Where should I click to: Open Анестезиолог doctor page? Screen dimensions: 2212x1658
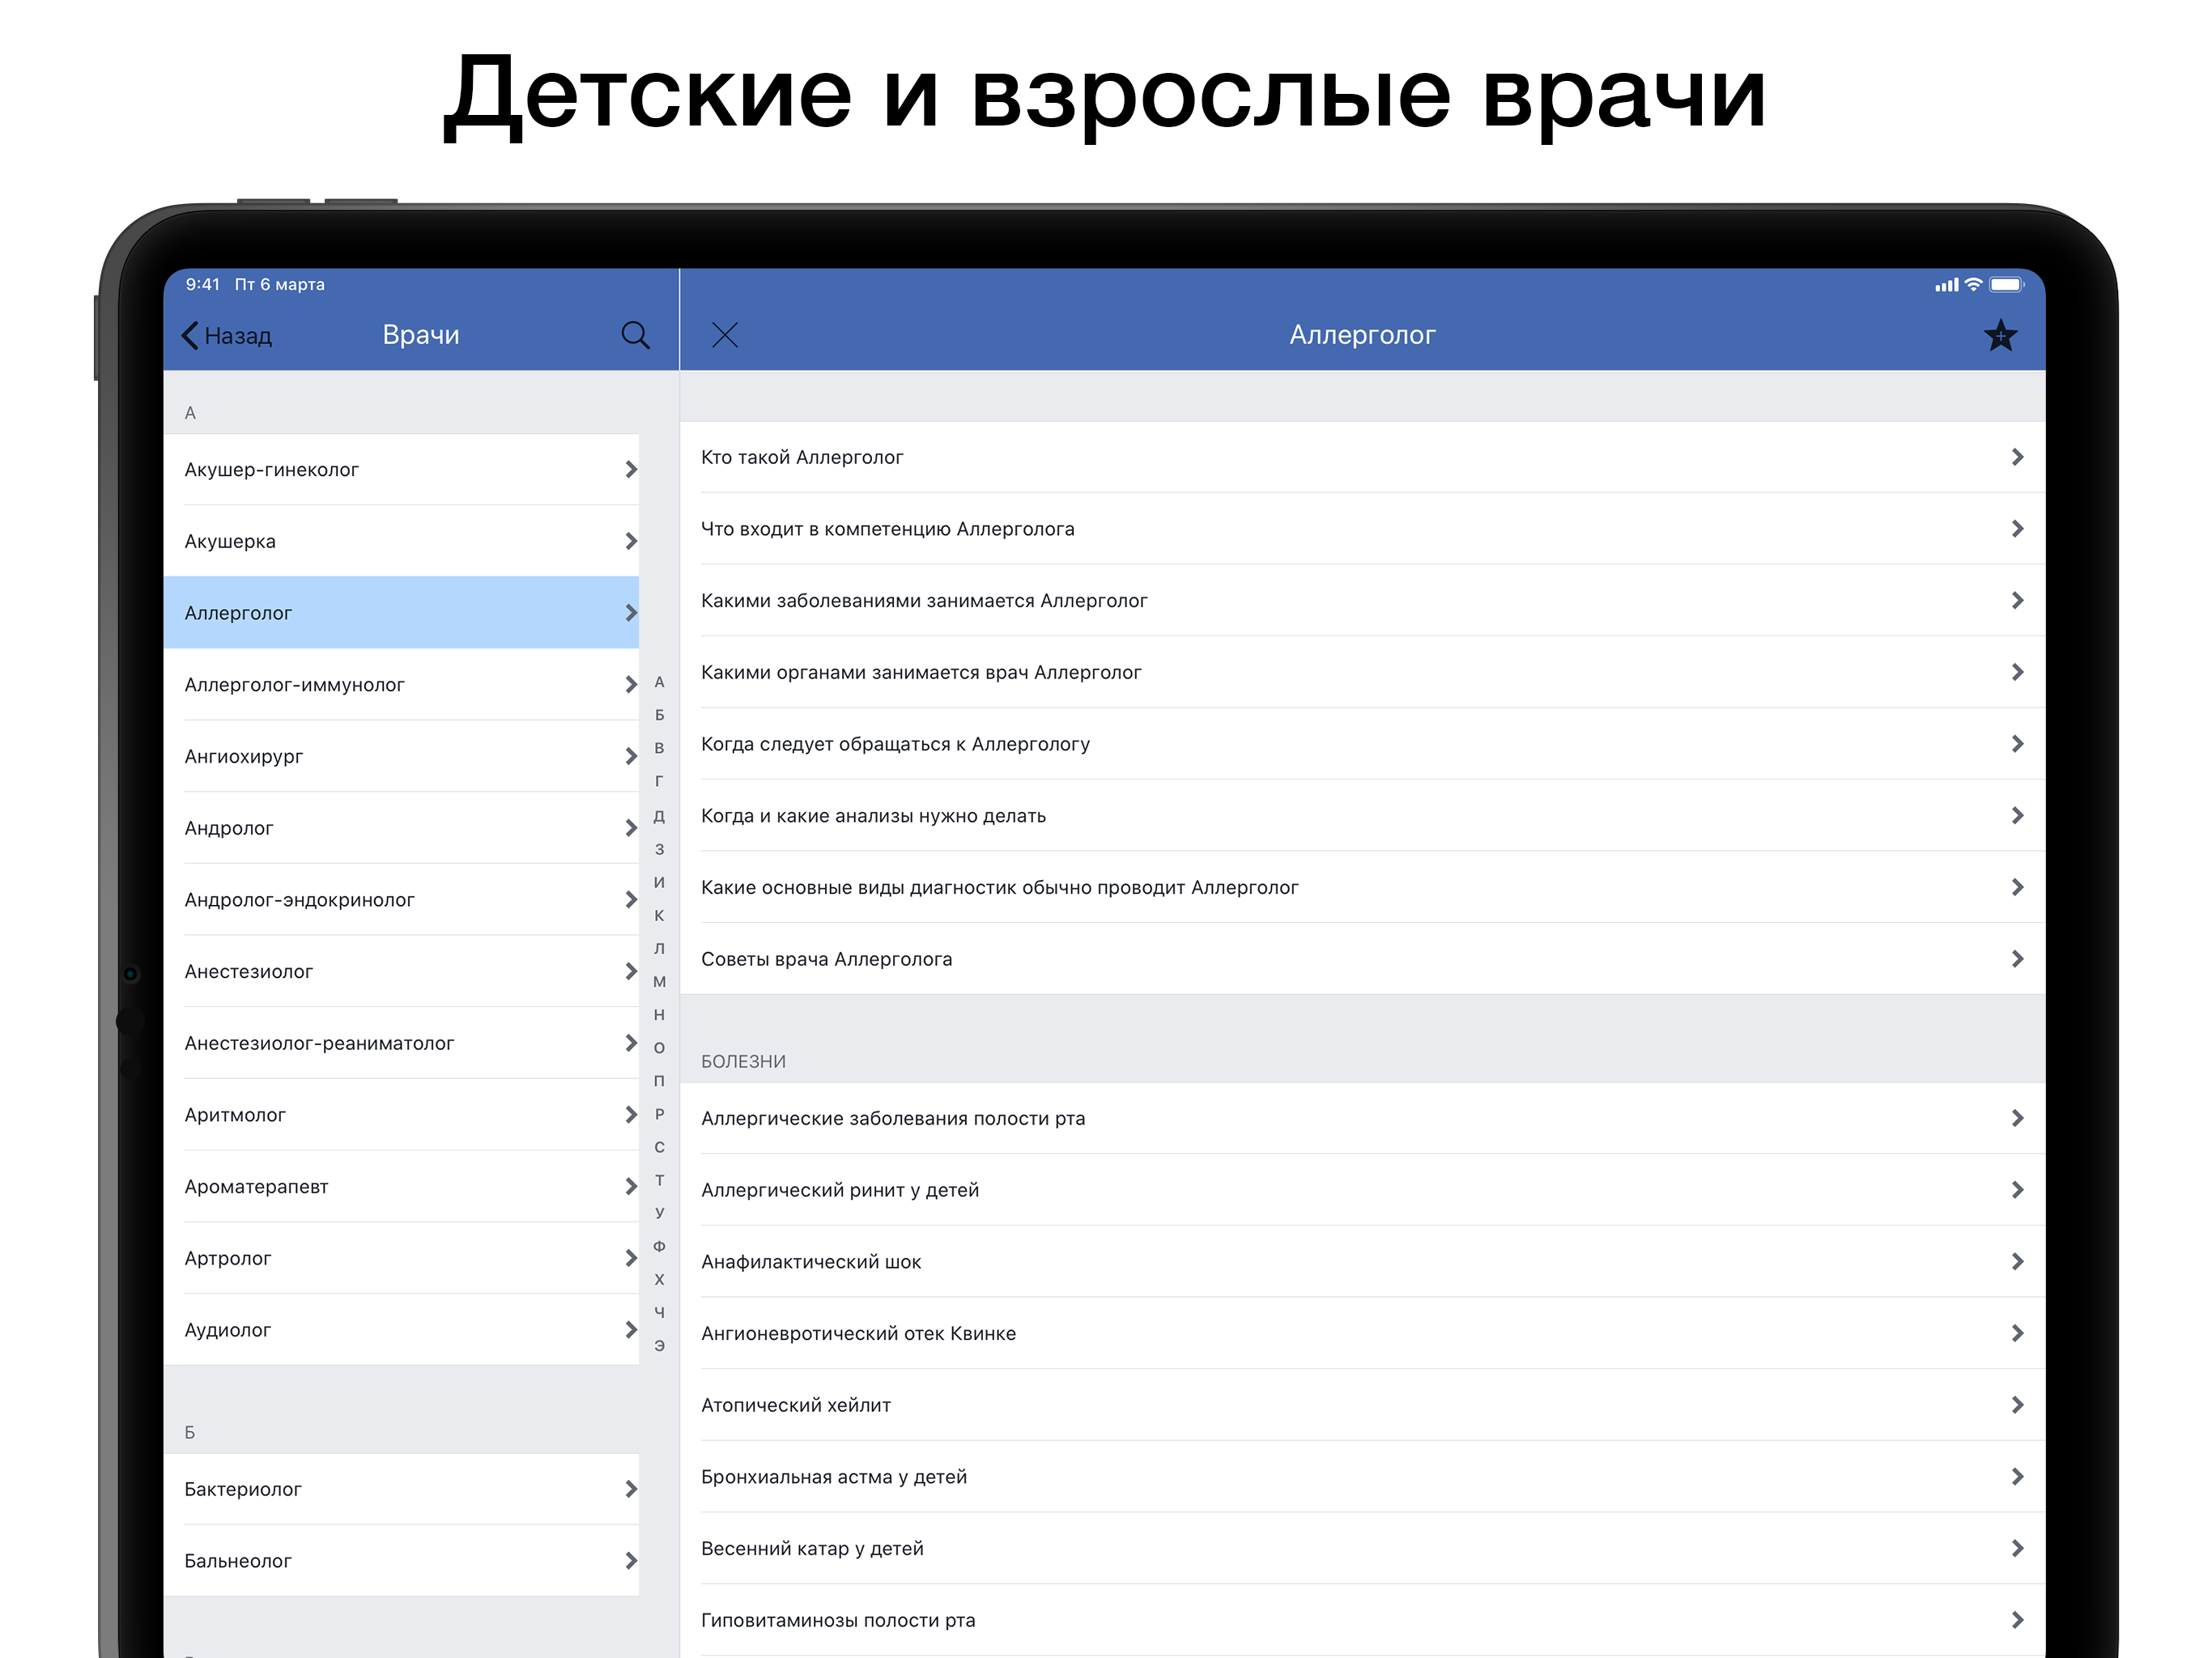tap(401, 971)
